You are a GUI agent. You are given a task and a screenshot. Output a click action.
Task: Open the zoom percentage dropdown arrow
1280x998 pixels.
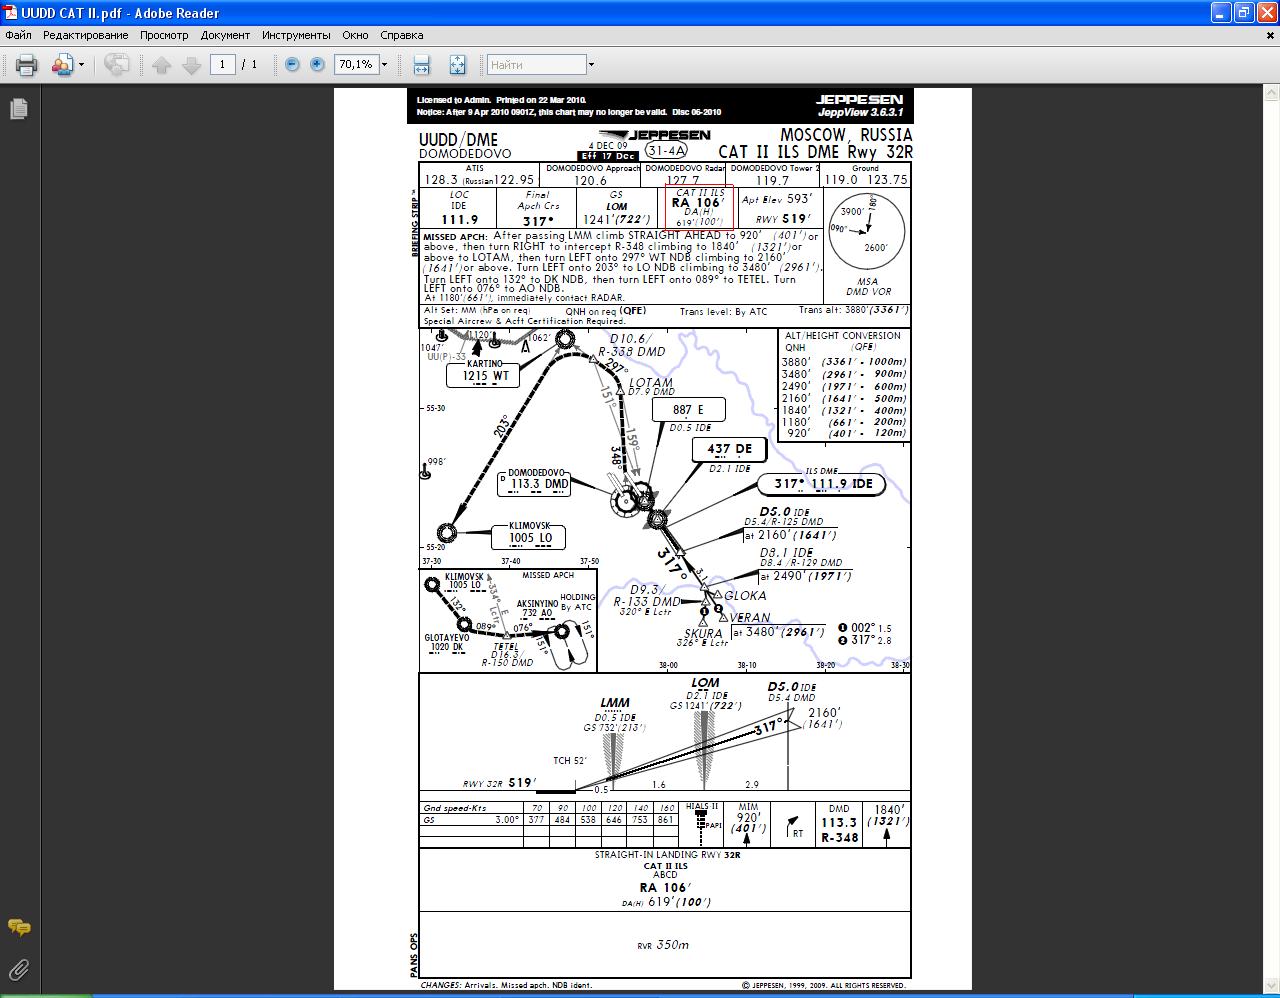click(384, 64)
